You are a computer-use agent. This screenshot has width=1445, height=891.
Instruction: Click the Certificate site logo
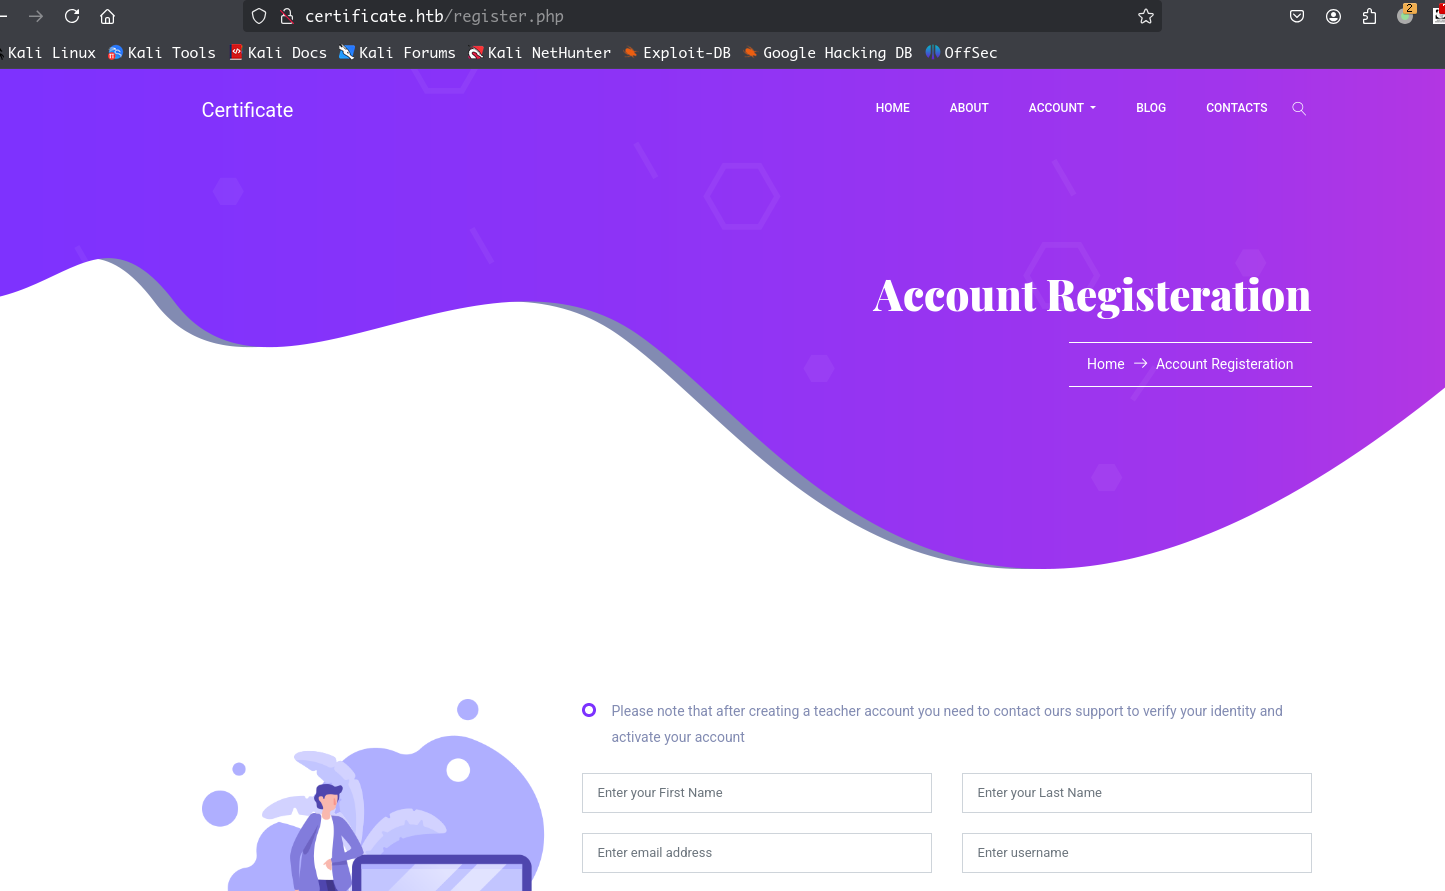coord(247,110)
